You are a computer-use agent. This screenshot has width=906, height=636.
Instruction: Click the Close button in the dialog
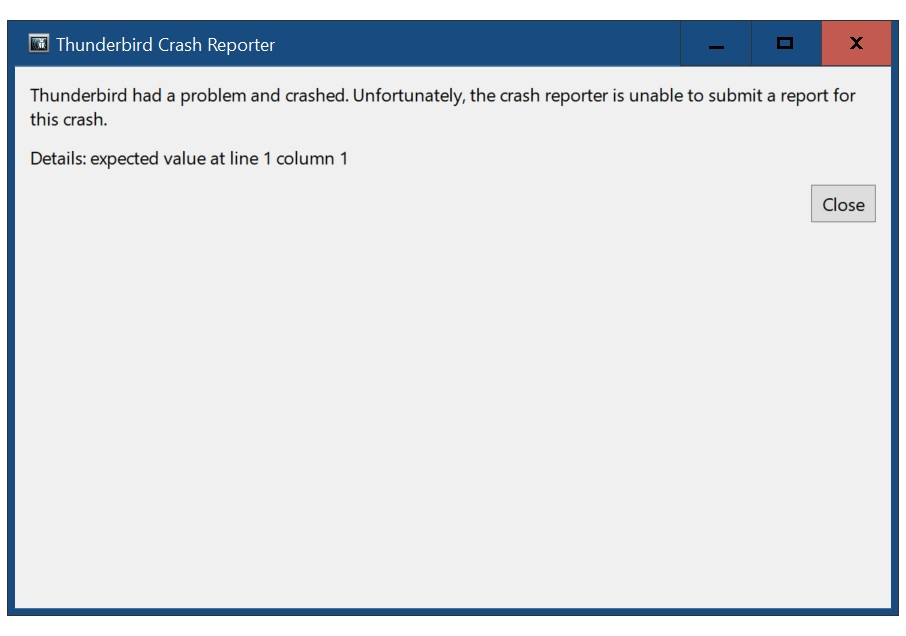[843, 204]
